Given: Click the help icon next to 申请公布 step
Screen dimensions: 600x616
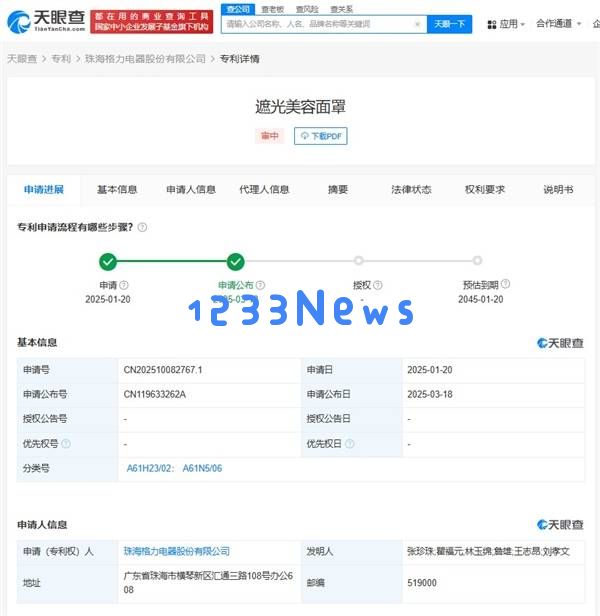Looking at the screenshot, I should (261, 285).
